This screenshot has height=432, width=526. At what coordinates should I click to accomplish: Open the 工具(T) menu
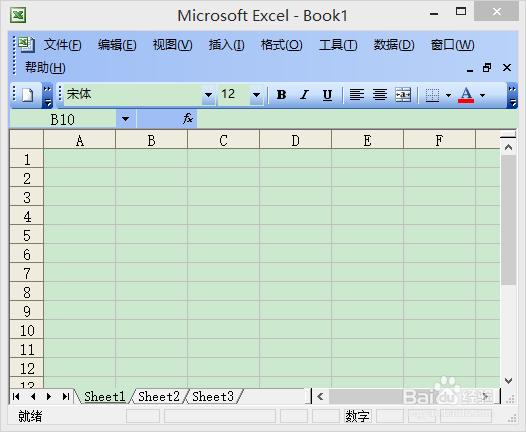pos(338,45)
